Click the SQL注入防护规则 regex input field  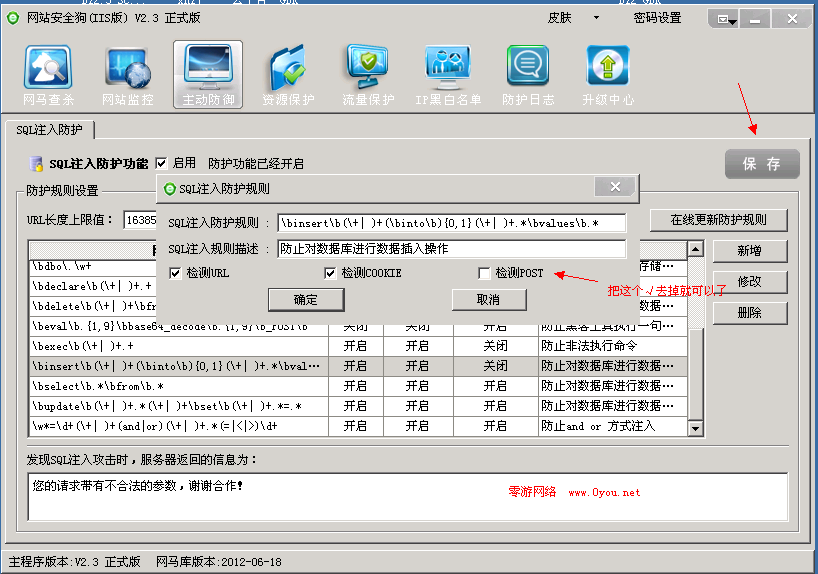tap(452, 223)
